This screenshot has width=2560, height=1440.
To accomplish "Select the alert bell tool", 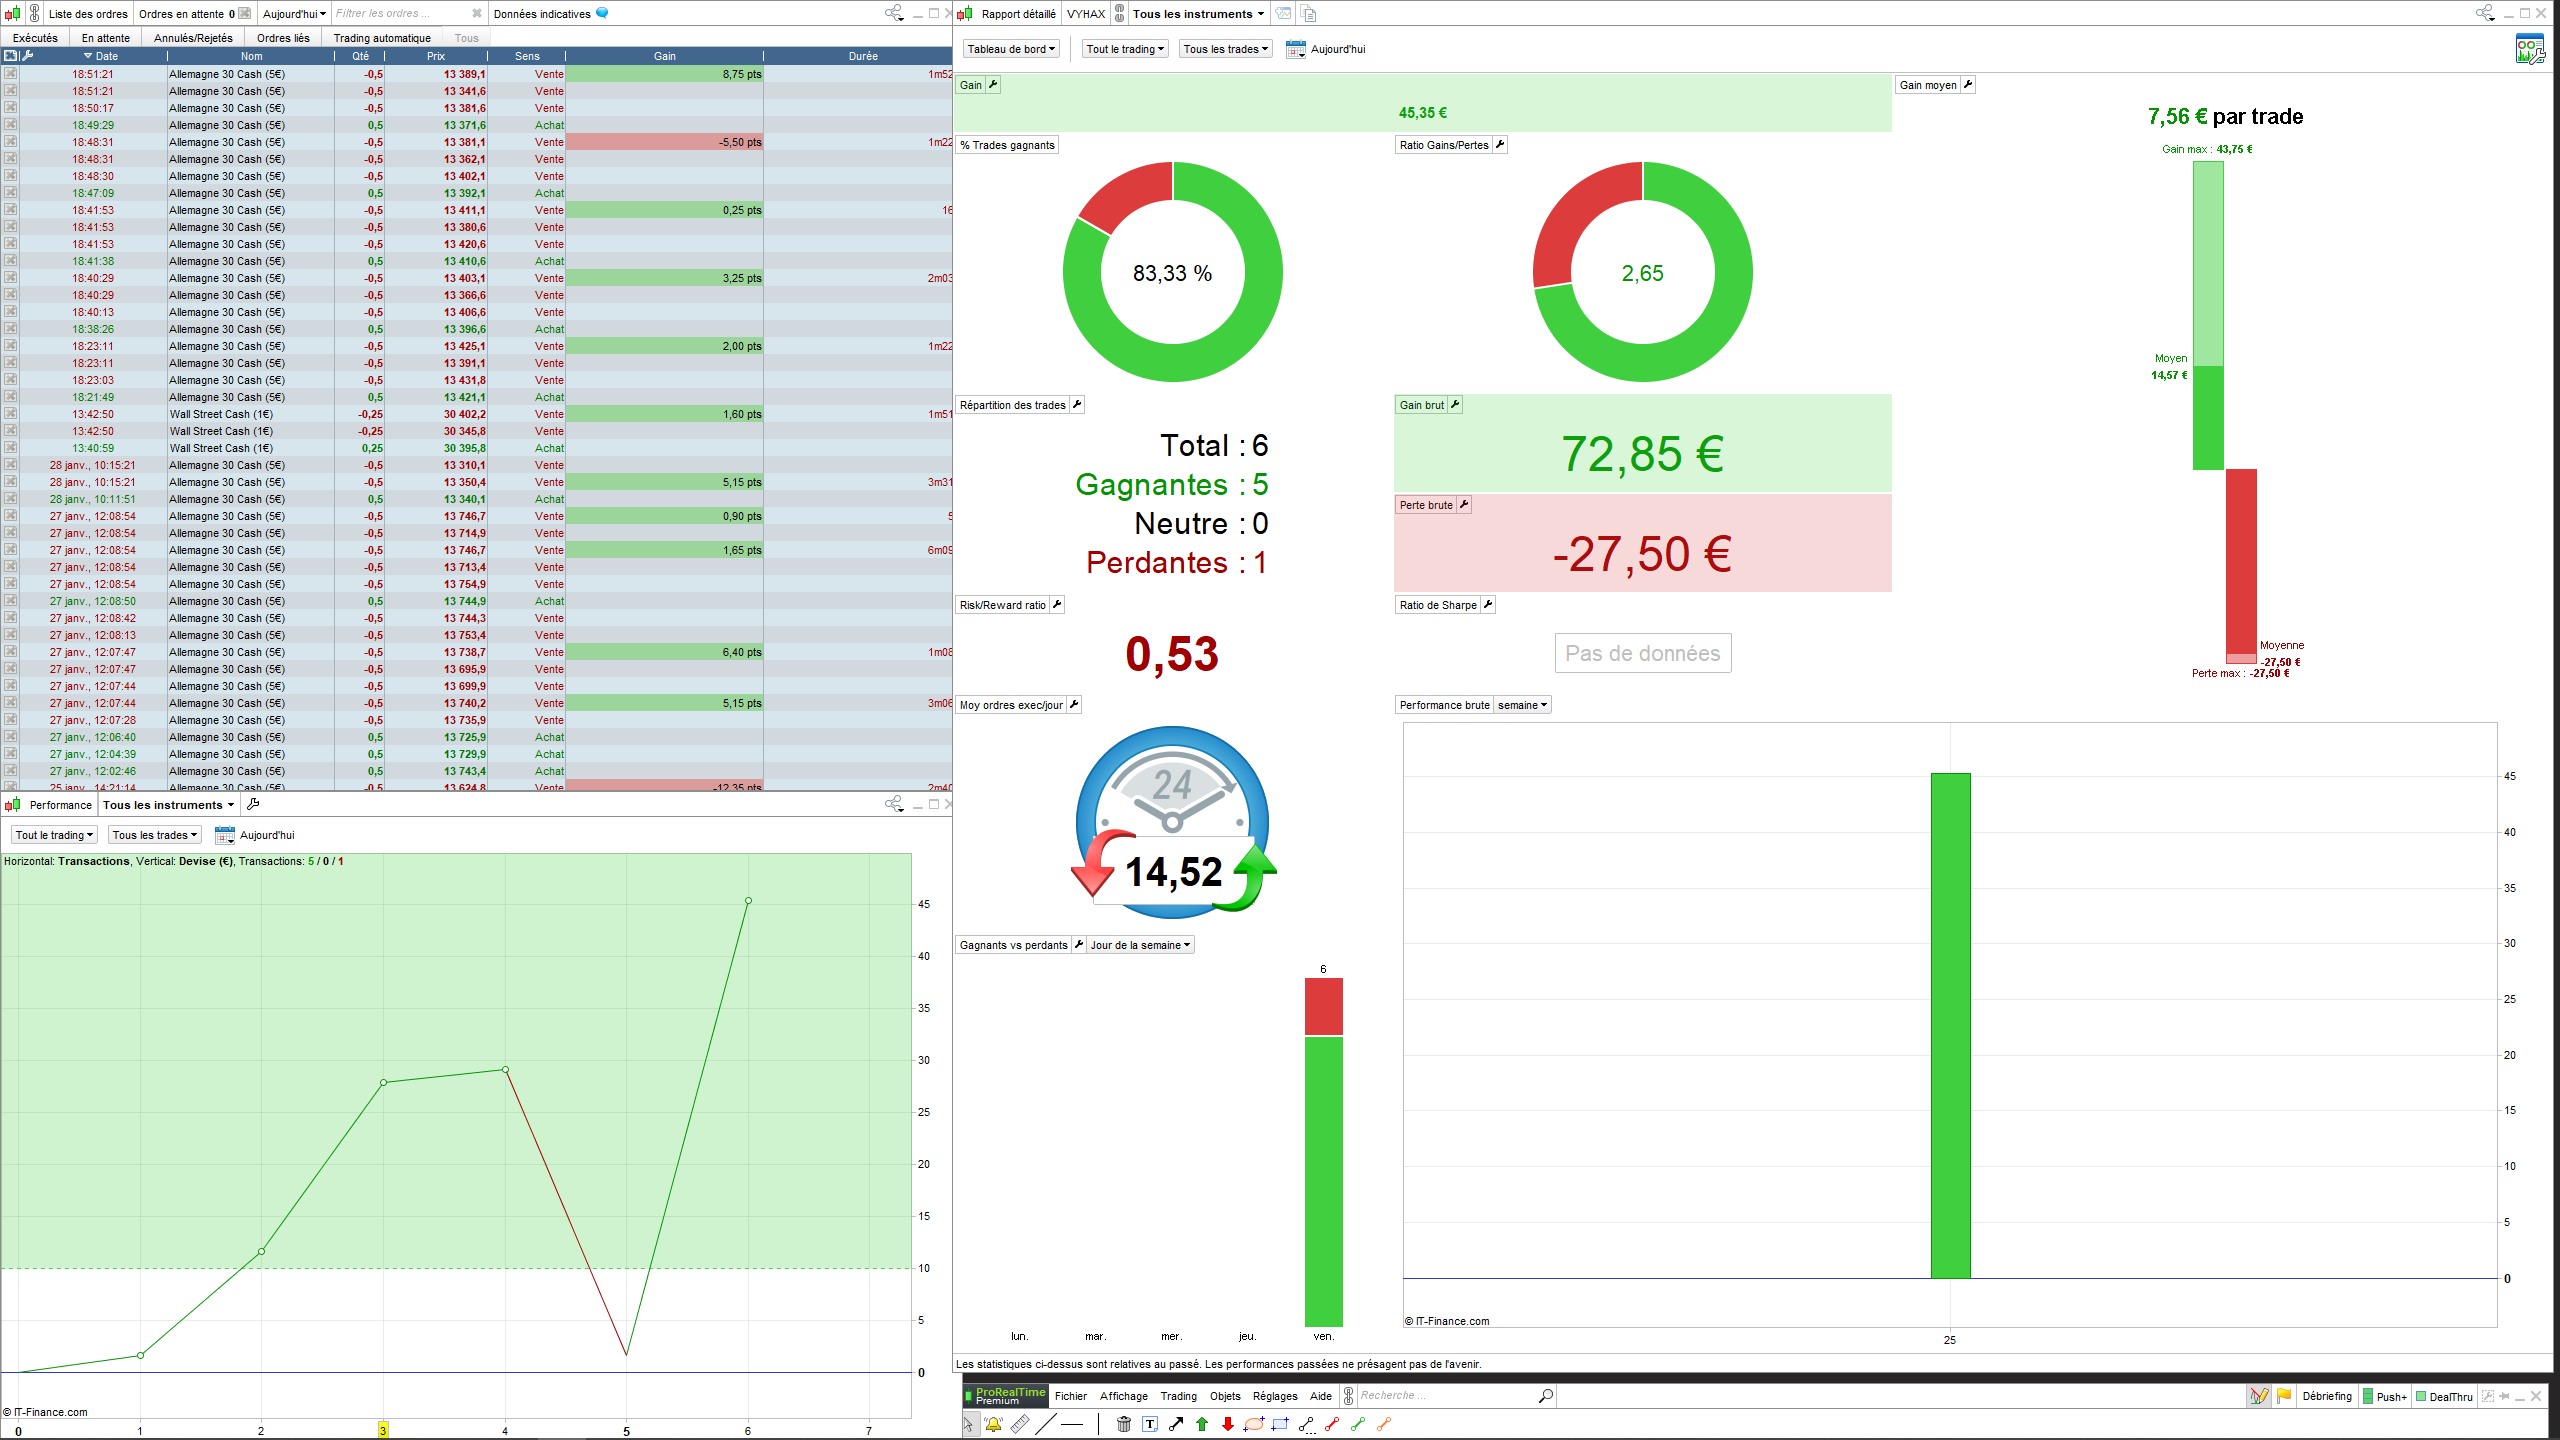I will [x=993, y=1424].
